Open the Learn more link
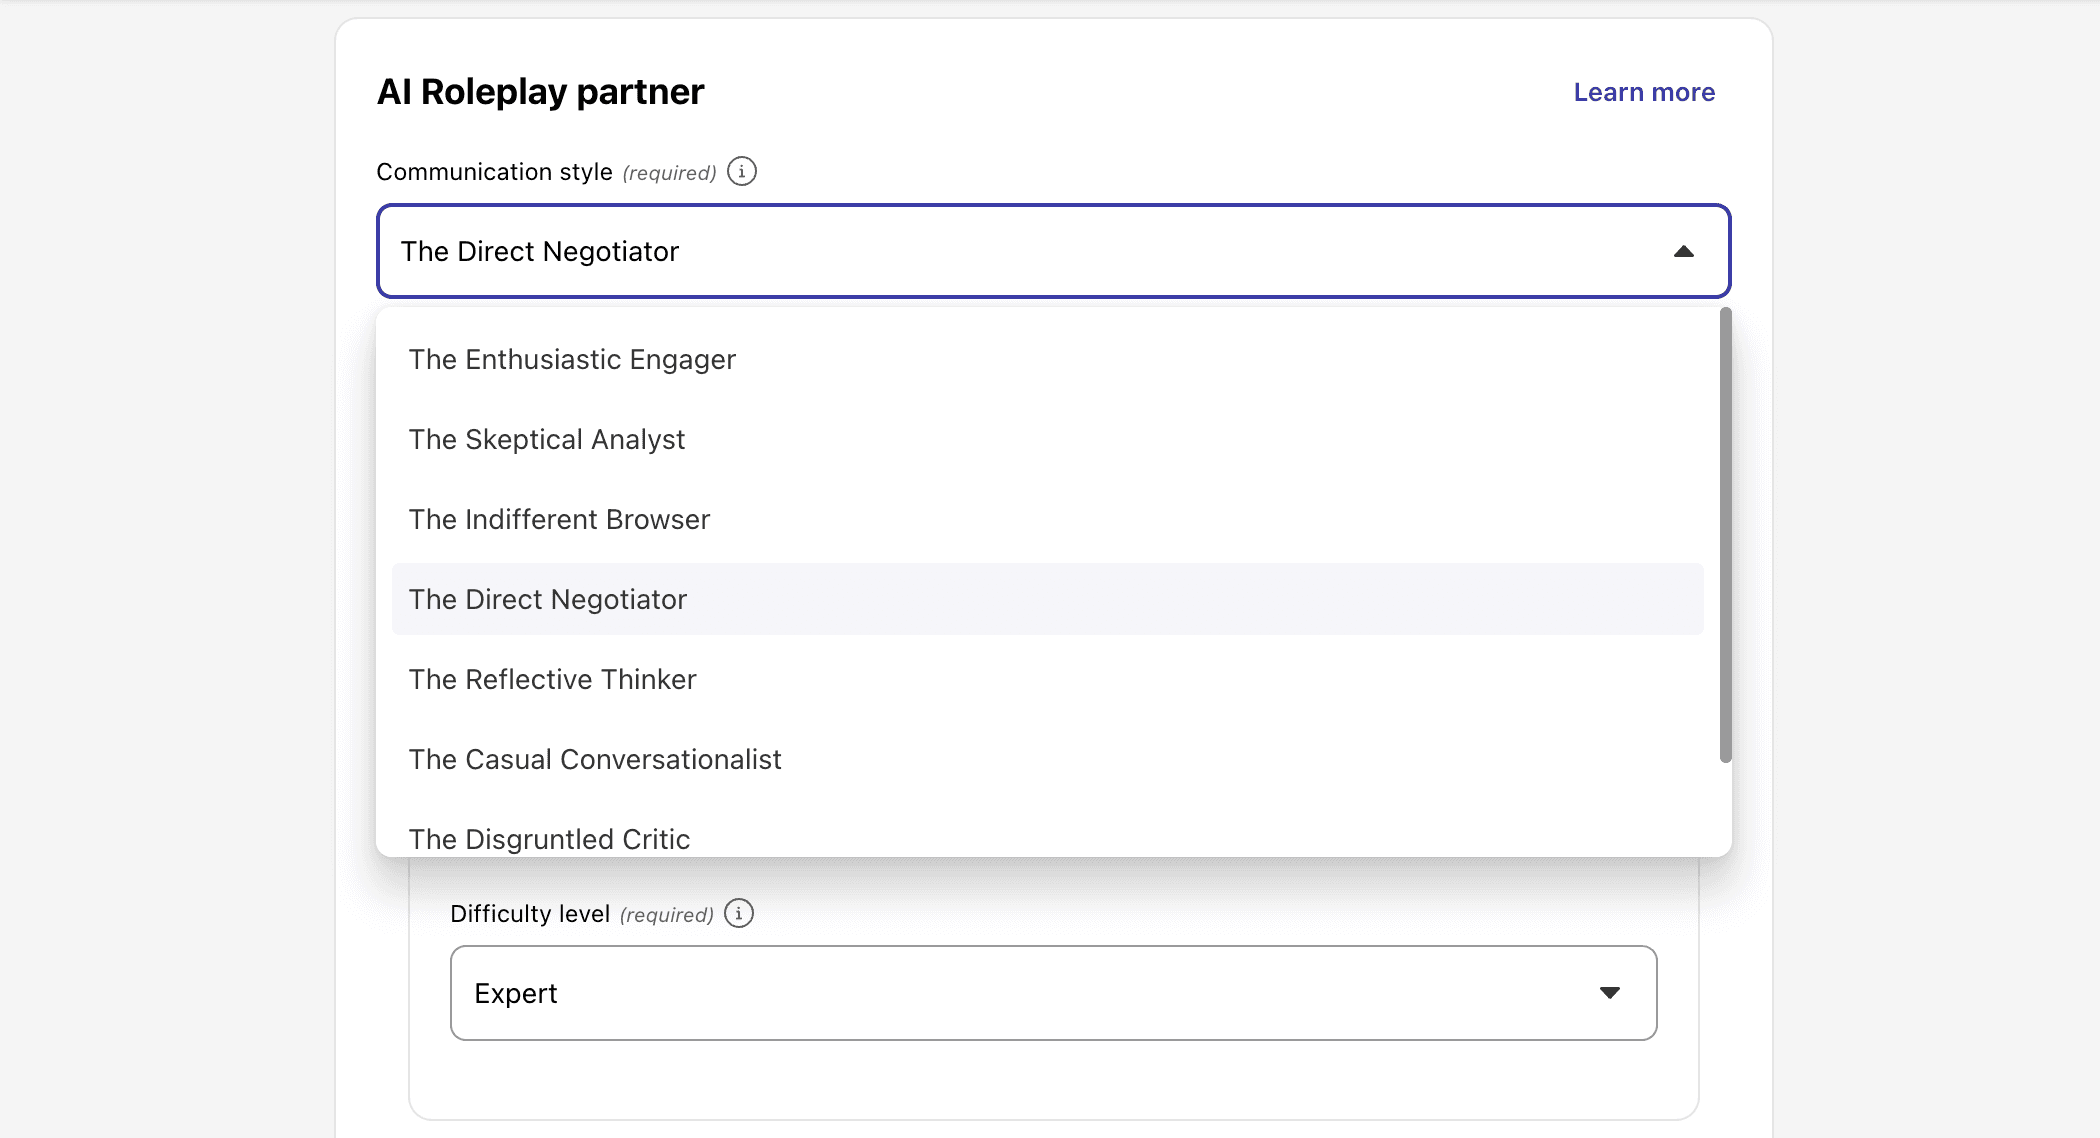 (1644, 92)
